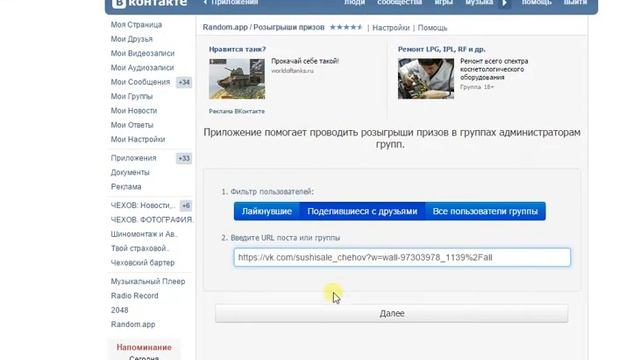The image size is (640, 360).
Task: Open Шиномонтаж и Ав.. group link
Action: point(144,234)
